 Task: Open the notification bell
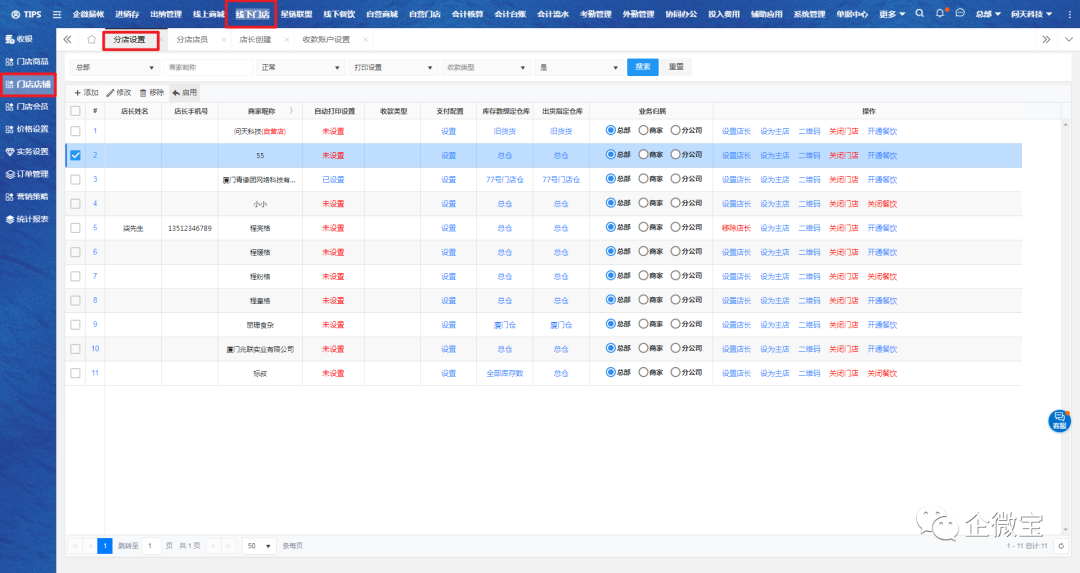click(940, 14)
